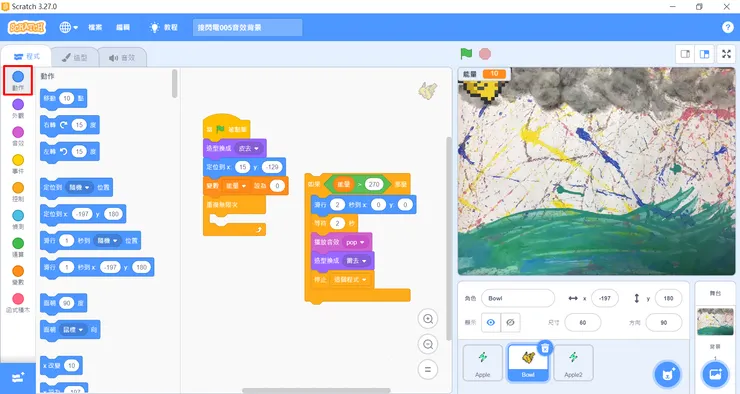Switch to the 程式 (Code) tab

click(26, 57)
